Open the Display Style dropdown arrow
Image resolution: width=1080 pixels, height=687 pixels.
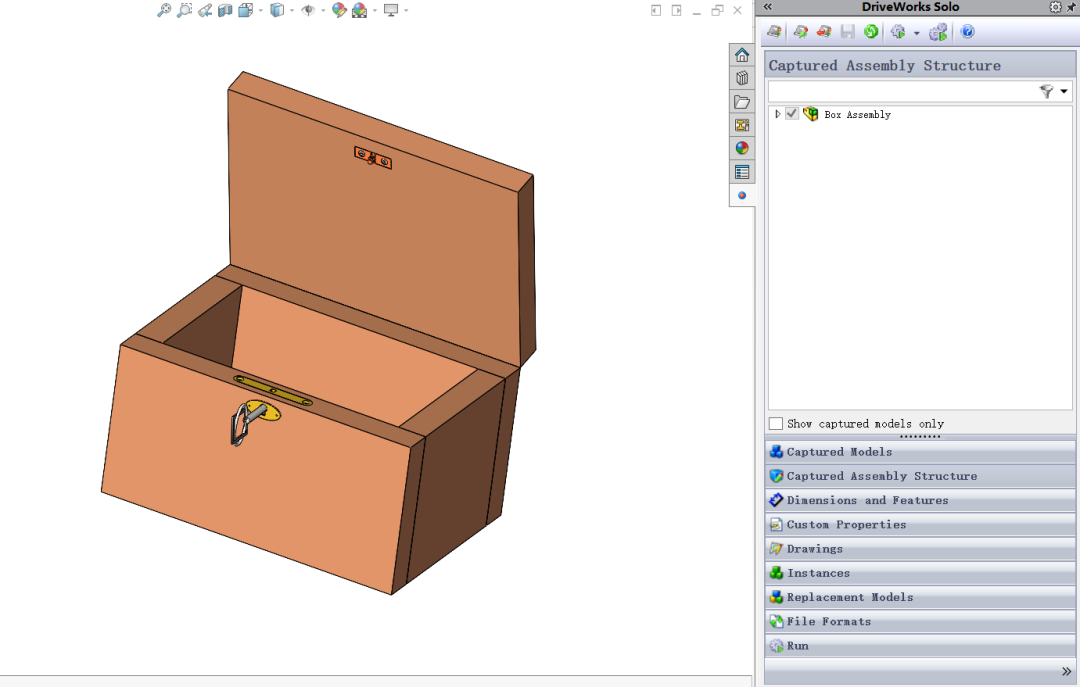(x=292, y=11)
